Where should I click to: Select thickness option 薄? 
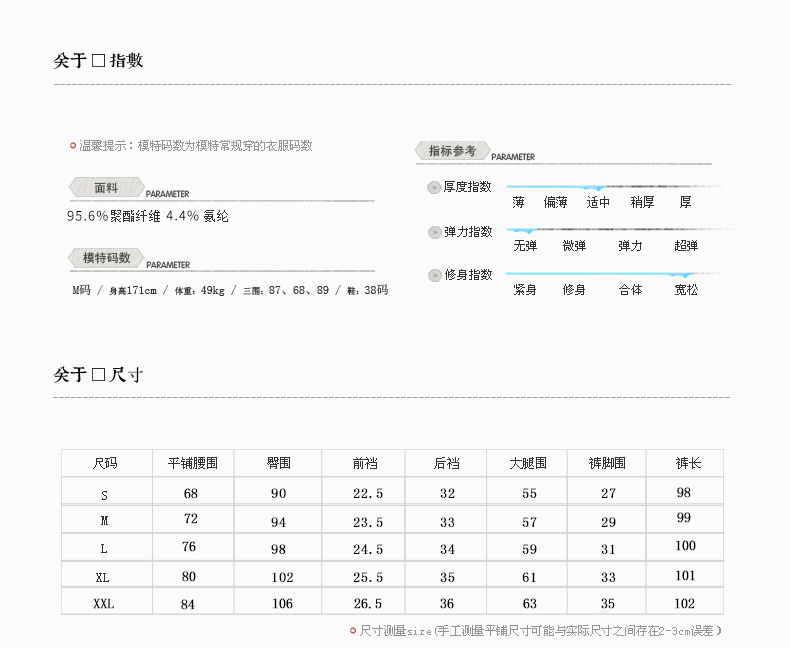(x=518, y=203)
